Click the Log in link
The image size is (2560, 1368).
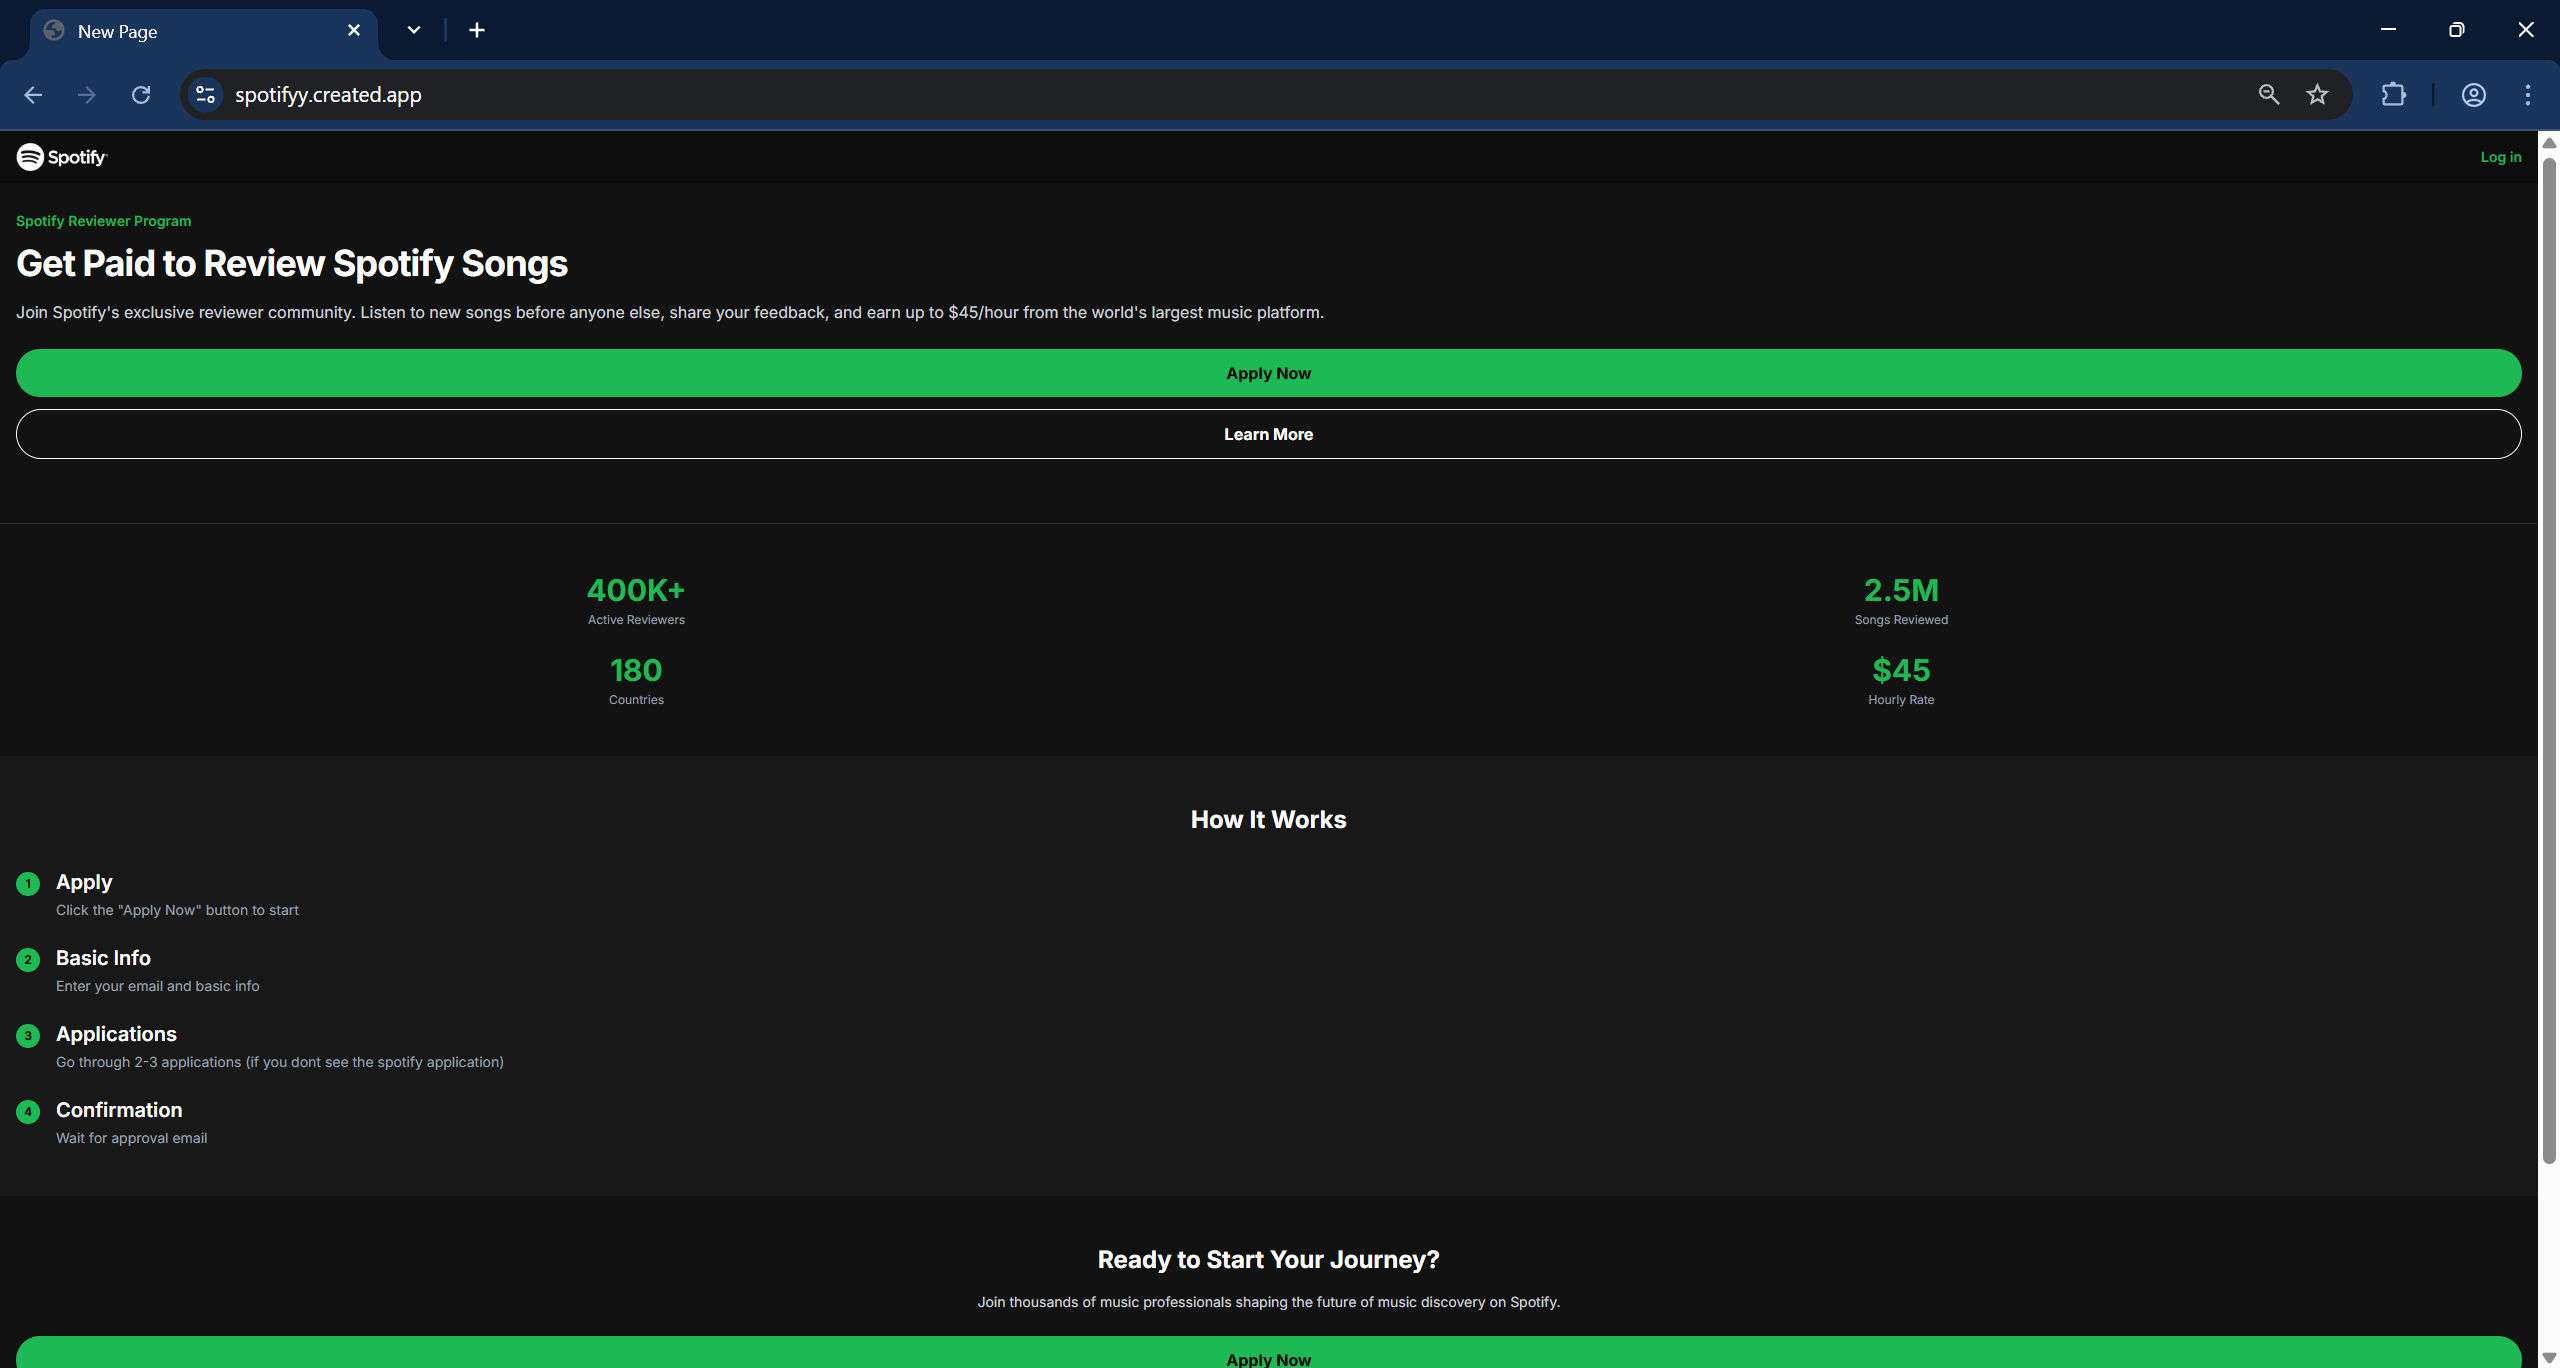2500,157
